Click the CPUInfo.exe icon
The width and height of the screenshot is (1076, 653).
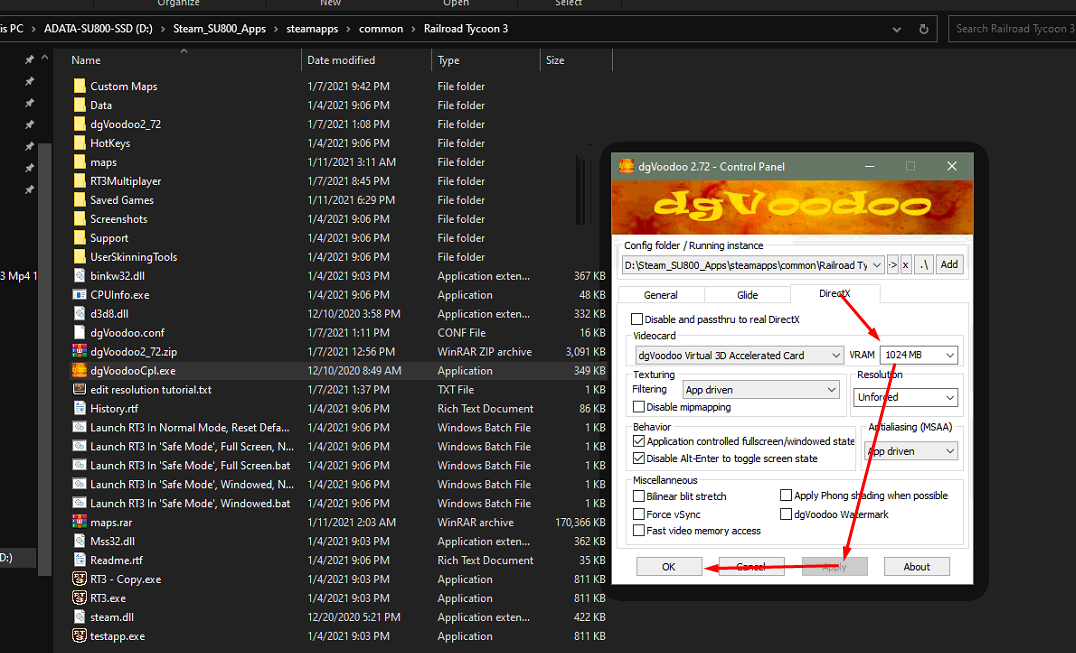[80, 295]
